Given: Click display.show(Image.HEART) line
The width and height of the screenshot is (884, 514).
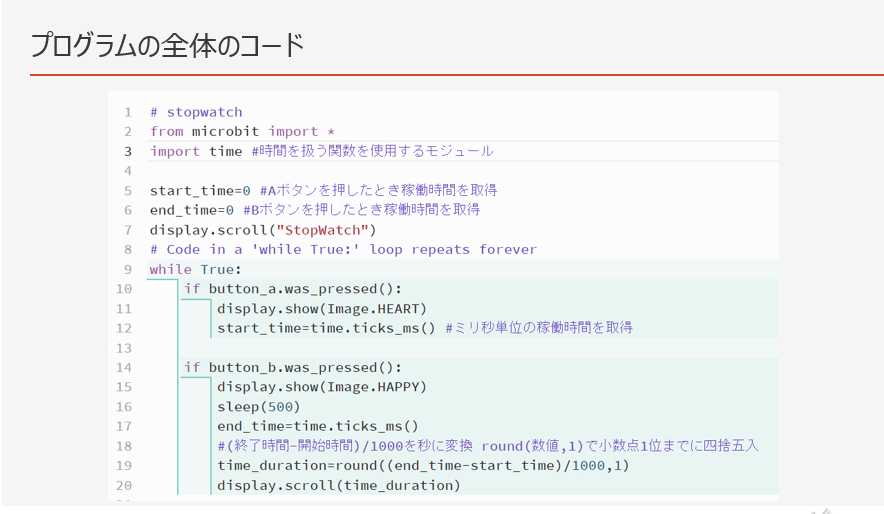Looking at the screenshot, I should pos(322,309).
